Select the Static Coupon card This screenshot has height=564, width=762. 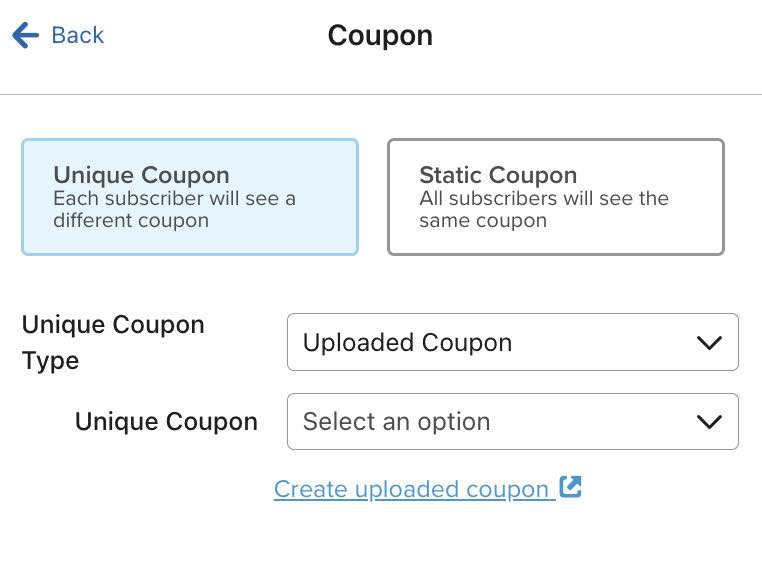[x=555, y=197]
